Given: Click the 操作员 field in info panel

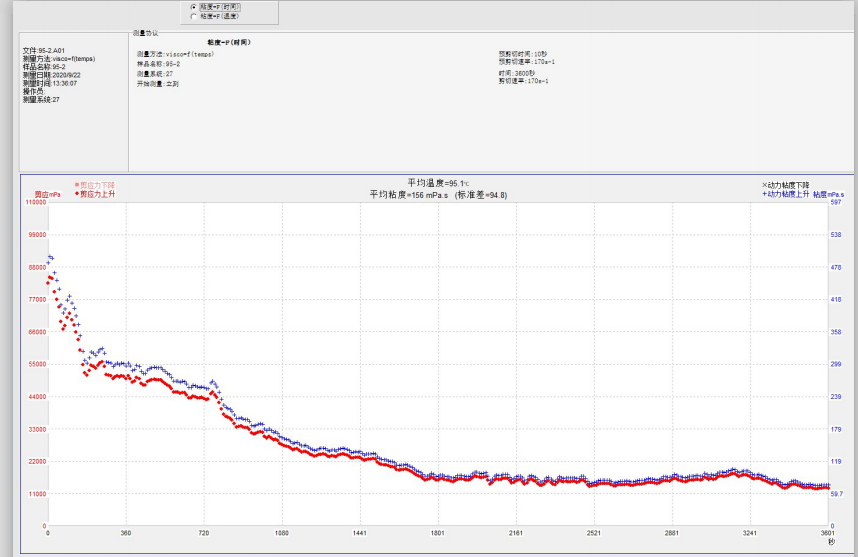Looking at the screenshot, I should click(33, 91).
